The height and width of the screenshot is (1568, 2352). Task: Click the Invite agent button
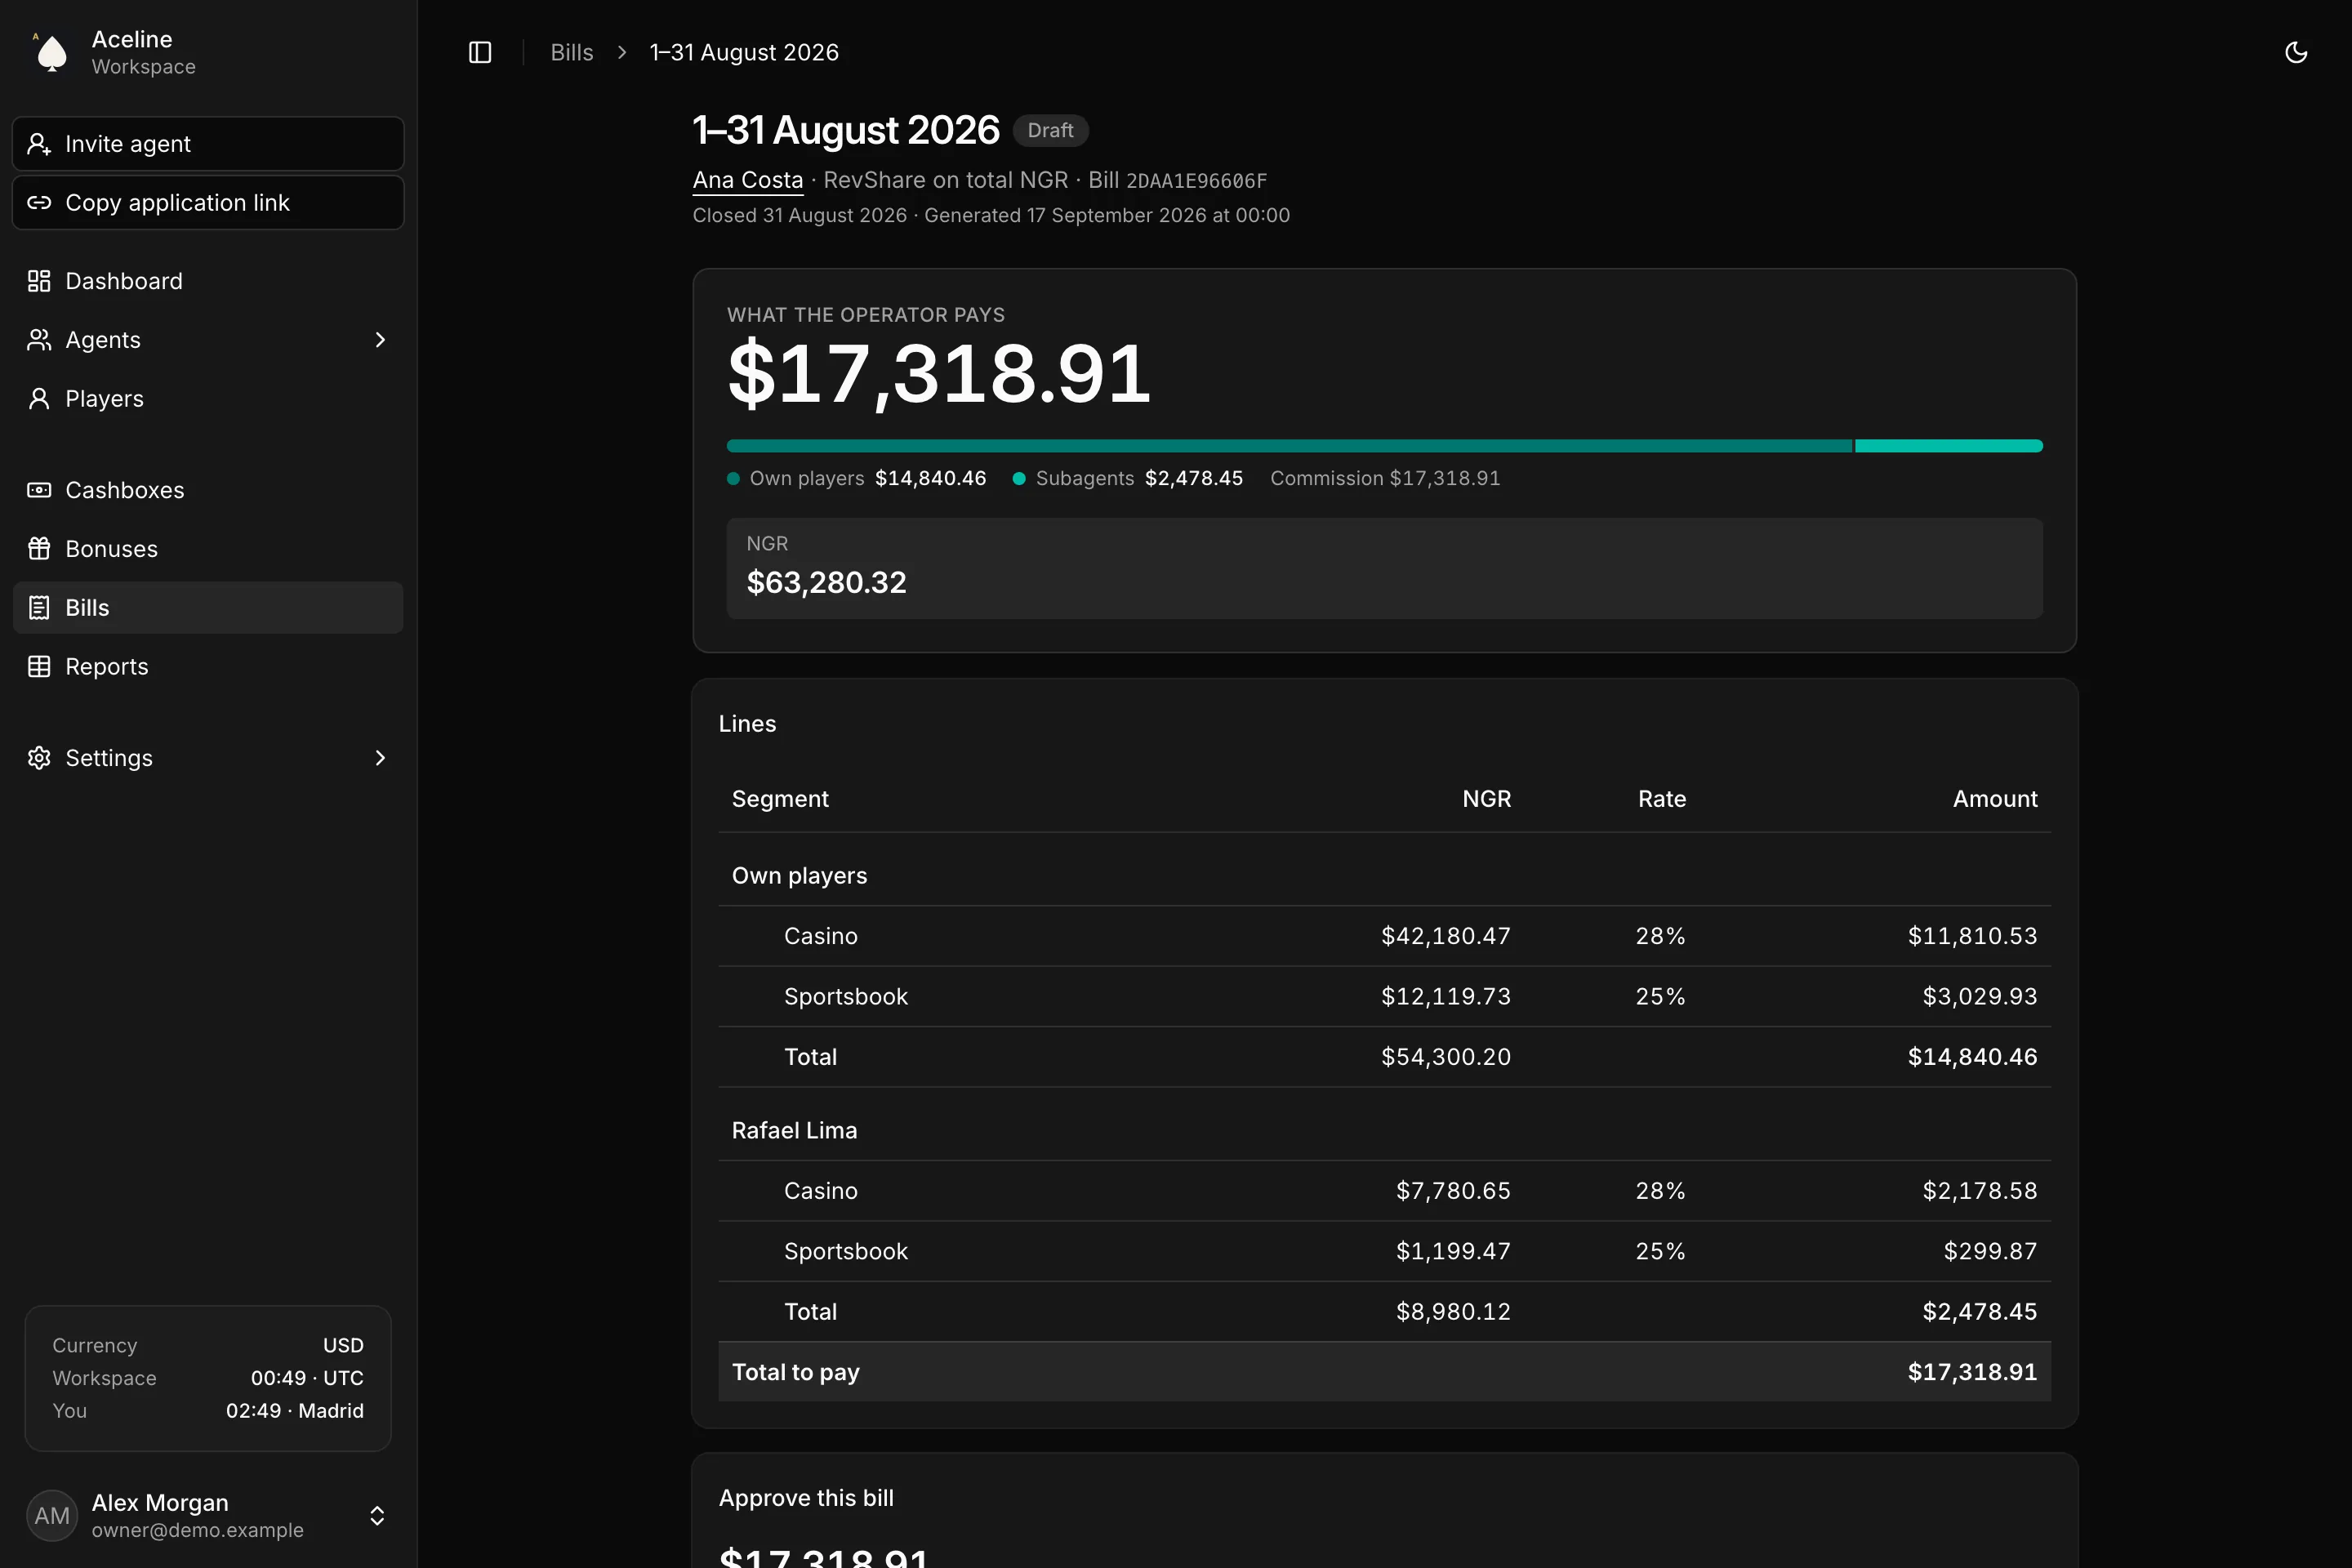[x=208, y=144]
